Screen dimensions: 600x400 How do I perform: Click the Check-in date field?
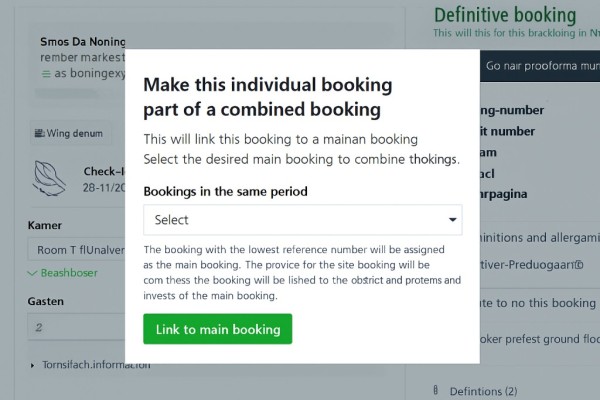105,188
